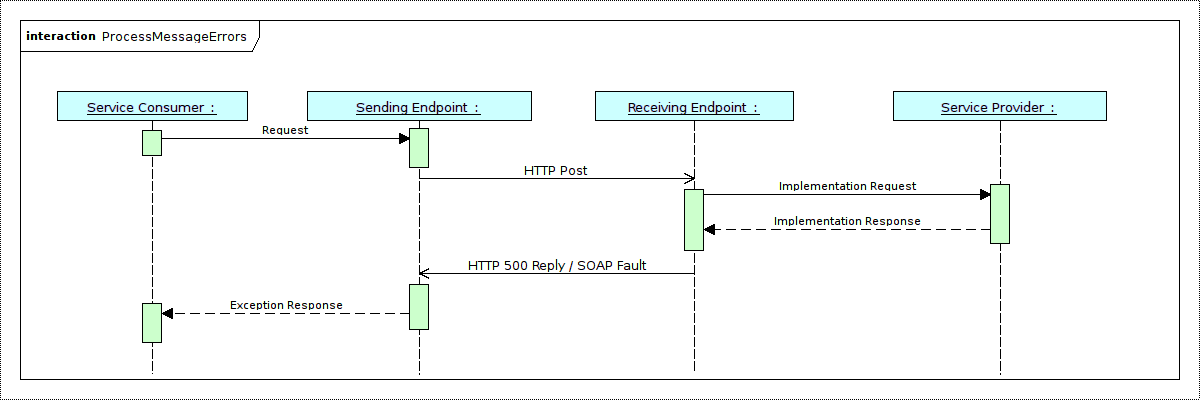This screenshot has width=1201, height=401.
Task: Select the Service Consumer lifeline header
Action: (152, 107)
